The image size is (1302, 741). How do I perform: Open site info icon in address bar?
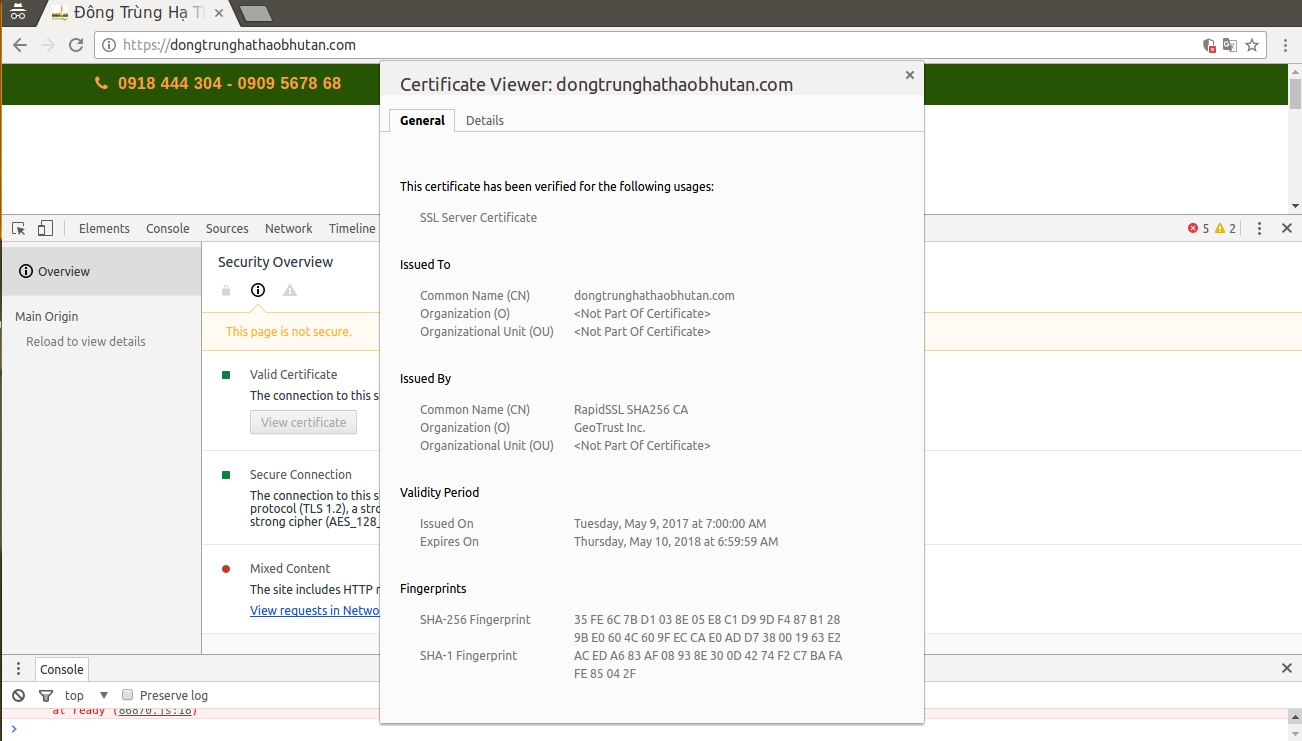click(x=108, y=45)
